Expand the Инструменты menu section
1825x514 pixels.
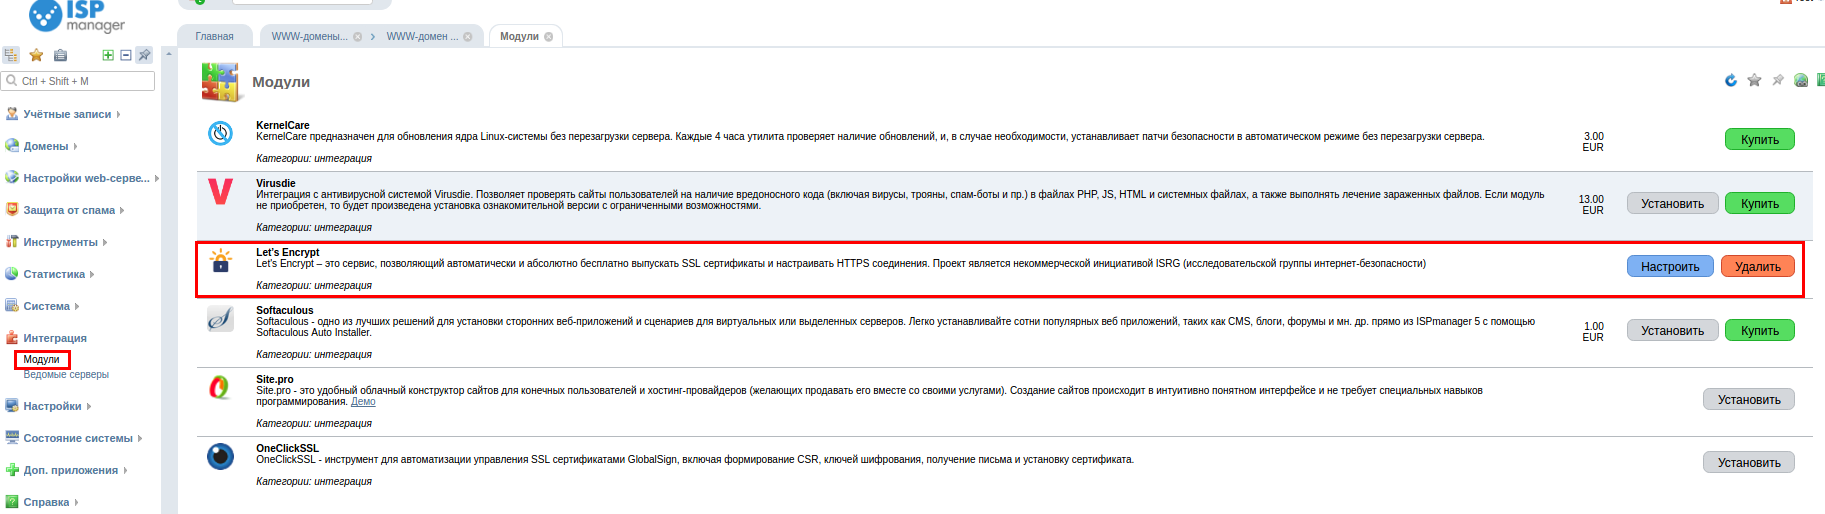60,242
